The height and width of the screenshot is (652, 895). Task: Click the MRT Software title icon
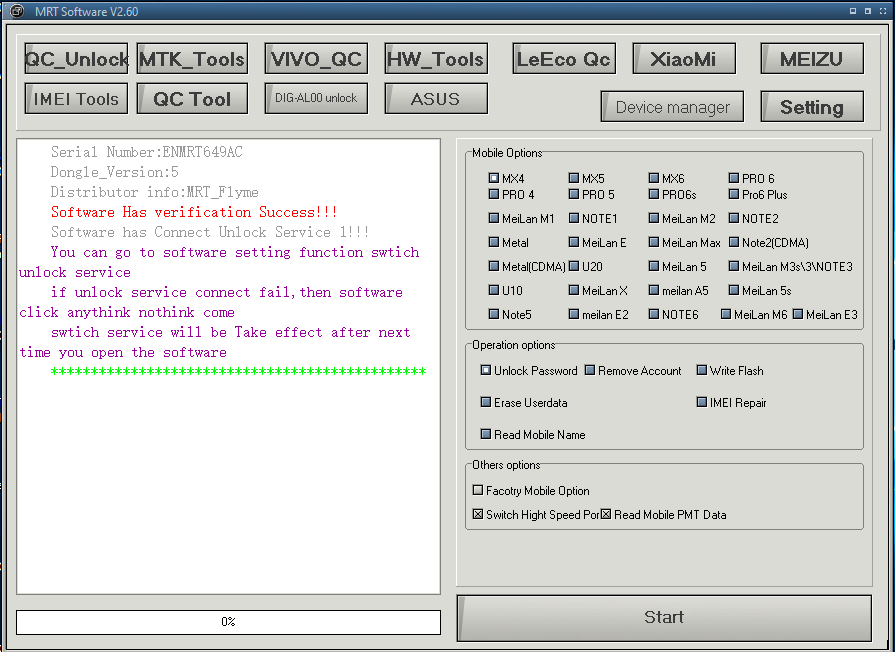[x=17, y=11]
